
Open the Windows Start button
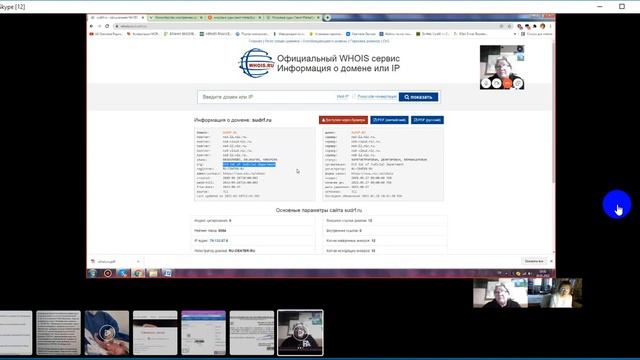point(92,273)
